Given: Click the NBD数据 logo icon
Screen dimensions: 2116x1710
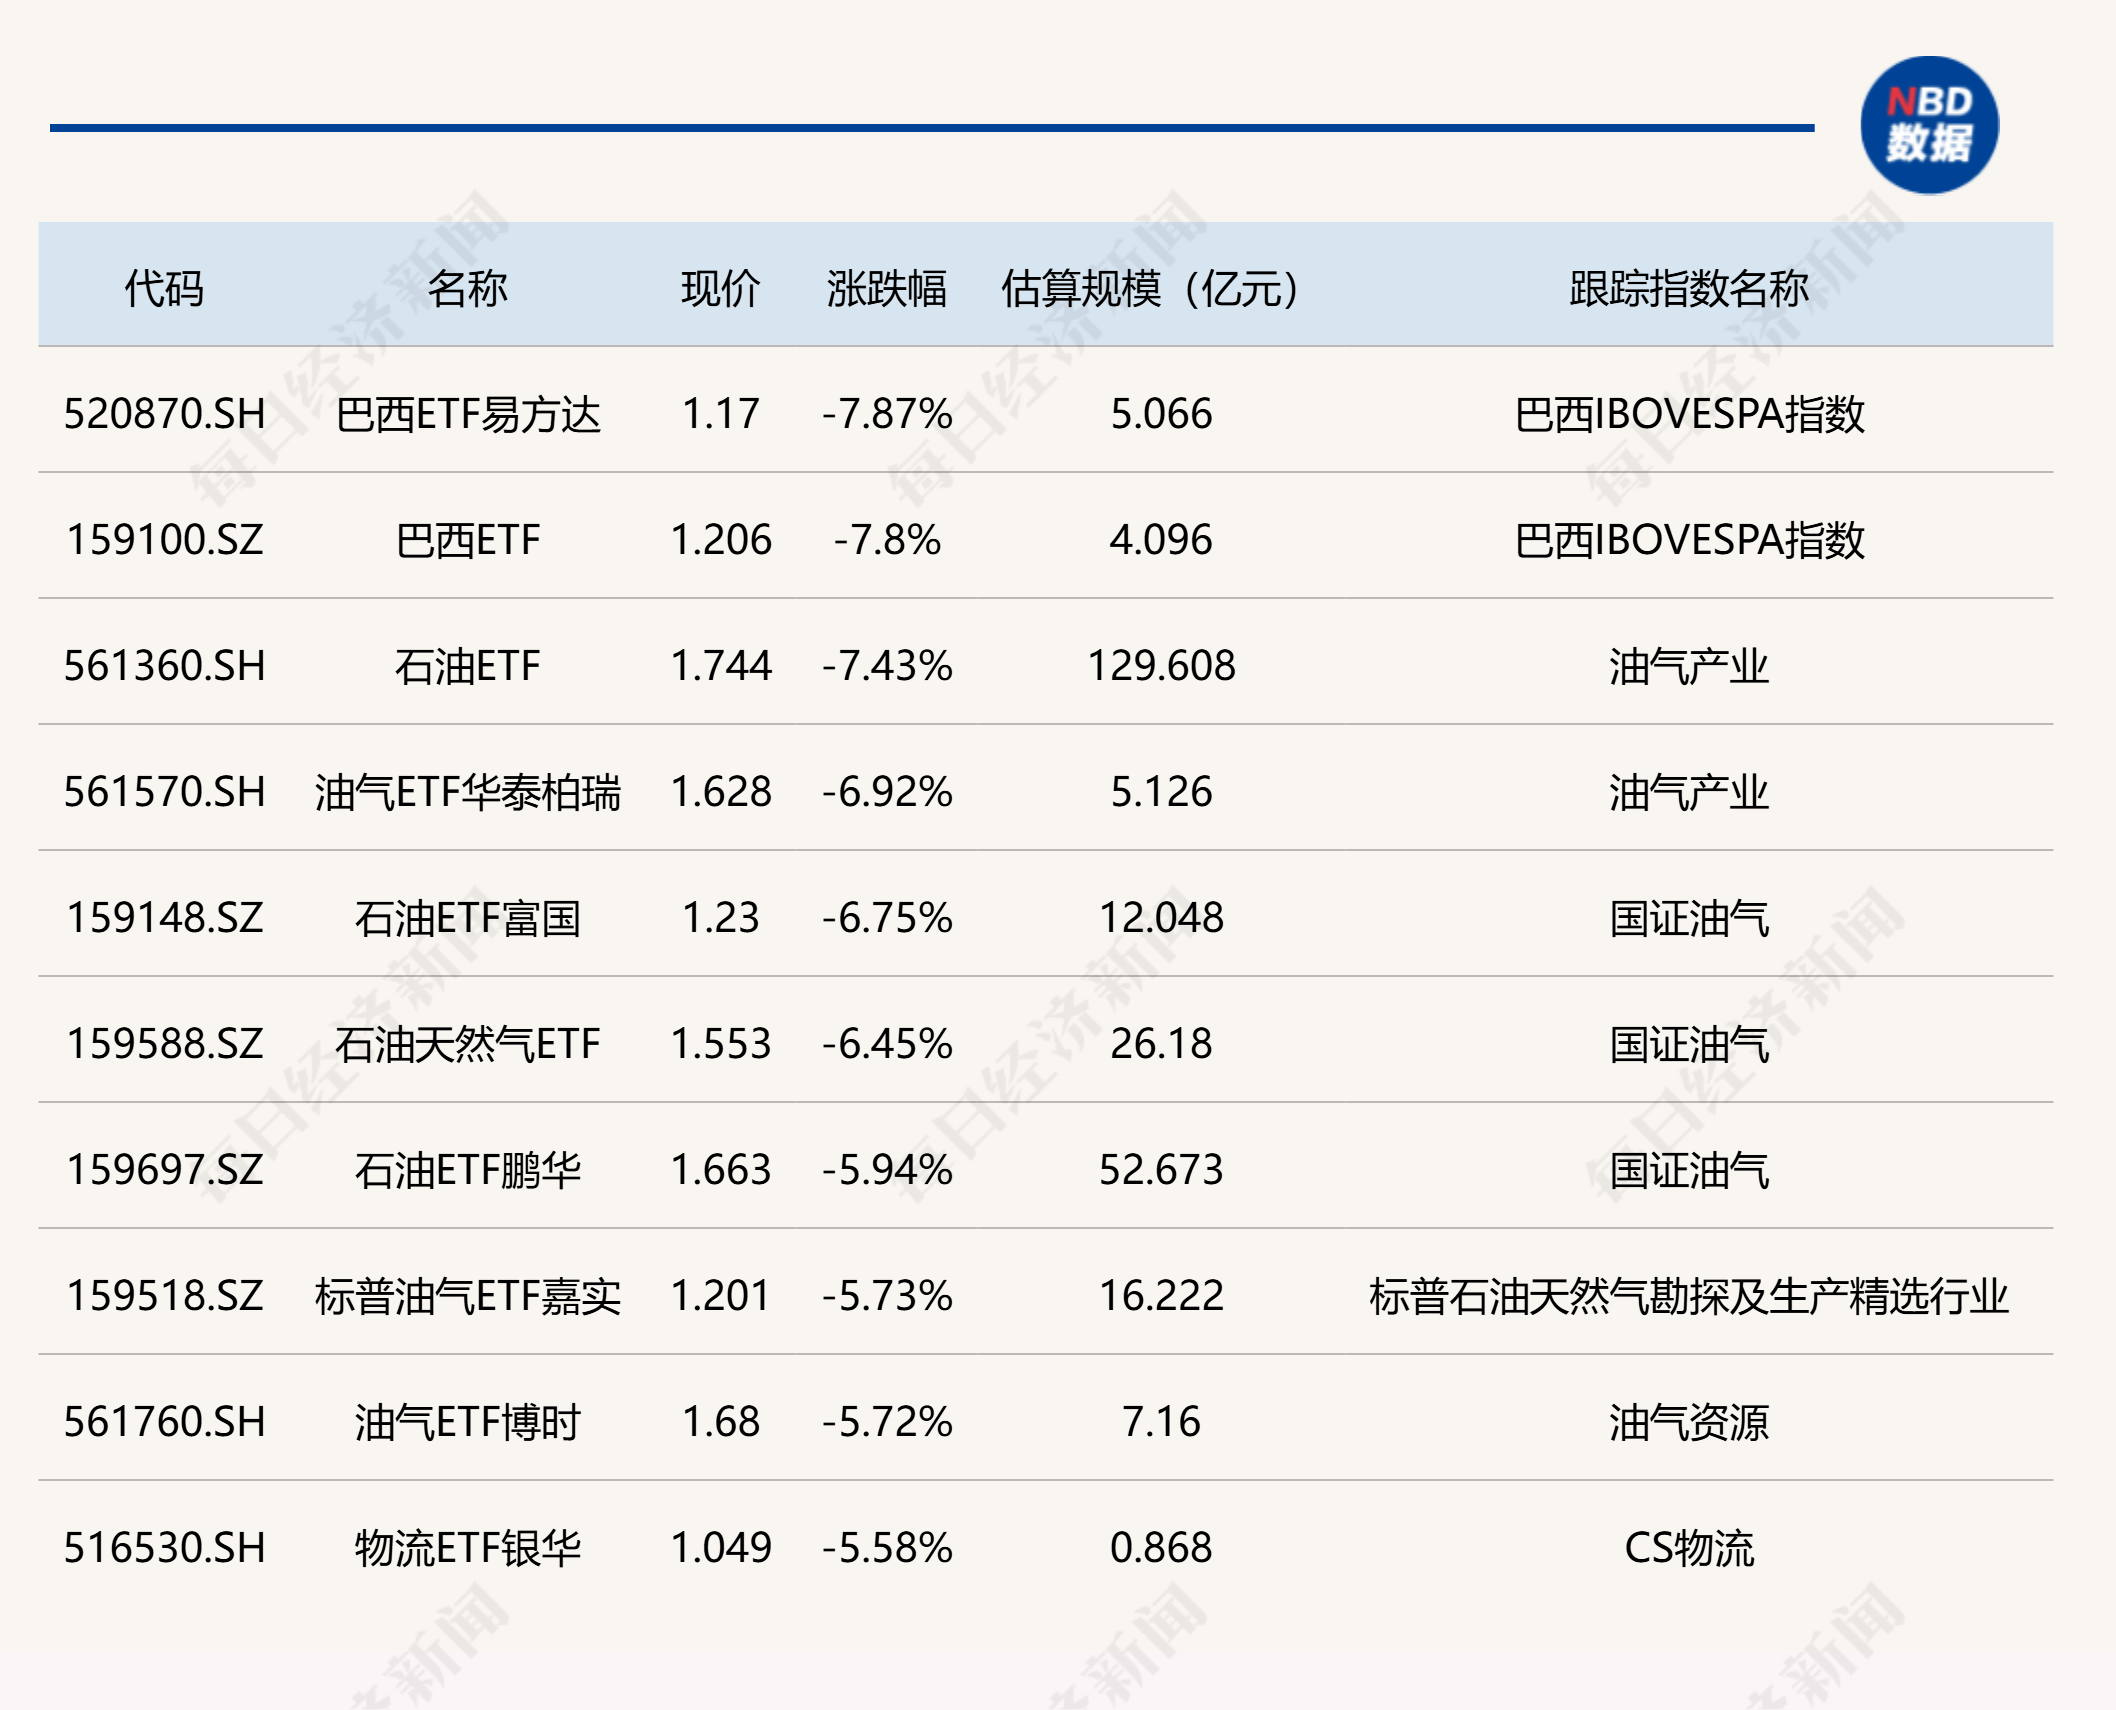Looking at the screenshot, I should (x=1928, y=125).
